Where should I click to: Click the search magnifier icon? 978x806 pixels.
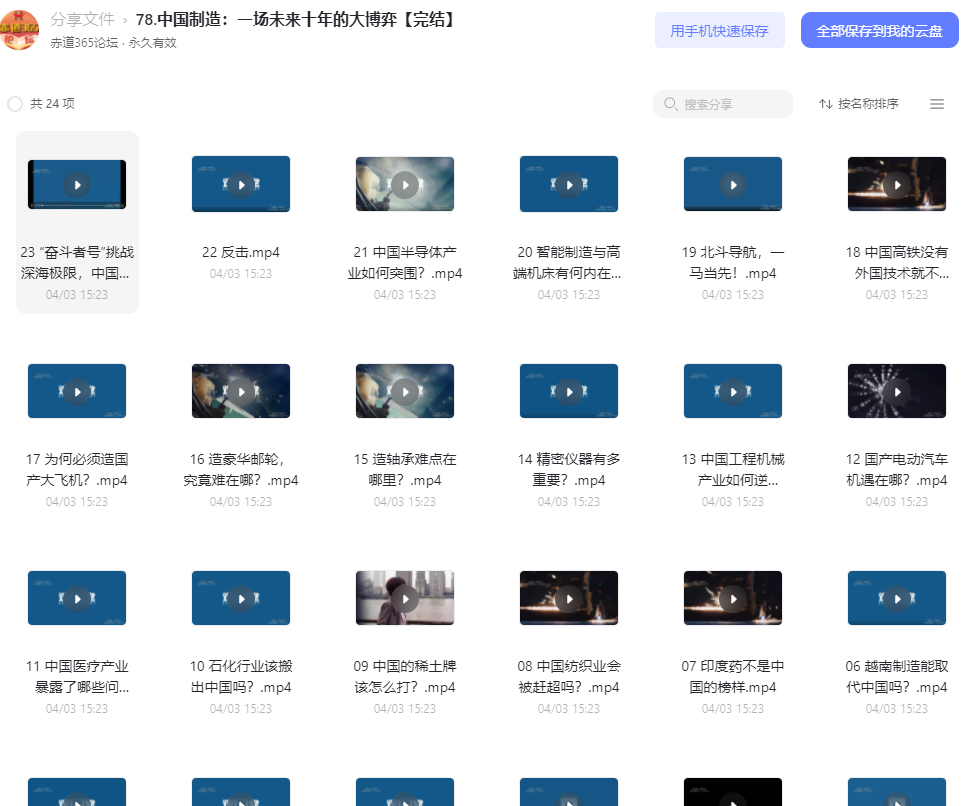click(x=671, y=104)
